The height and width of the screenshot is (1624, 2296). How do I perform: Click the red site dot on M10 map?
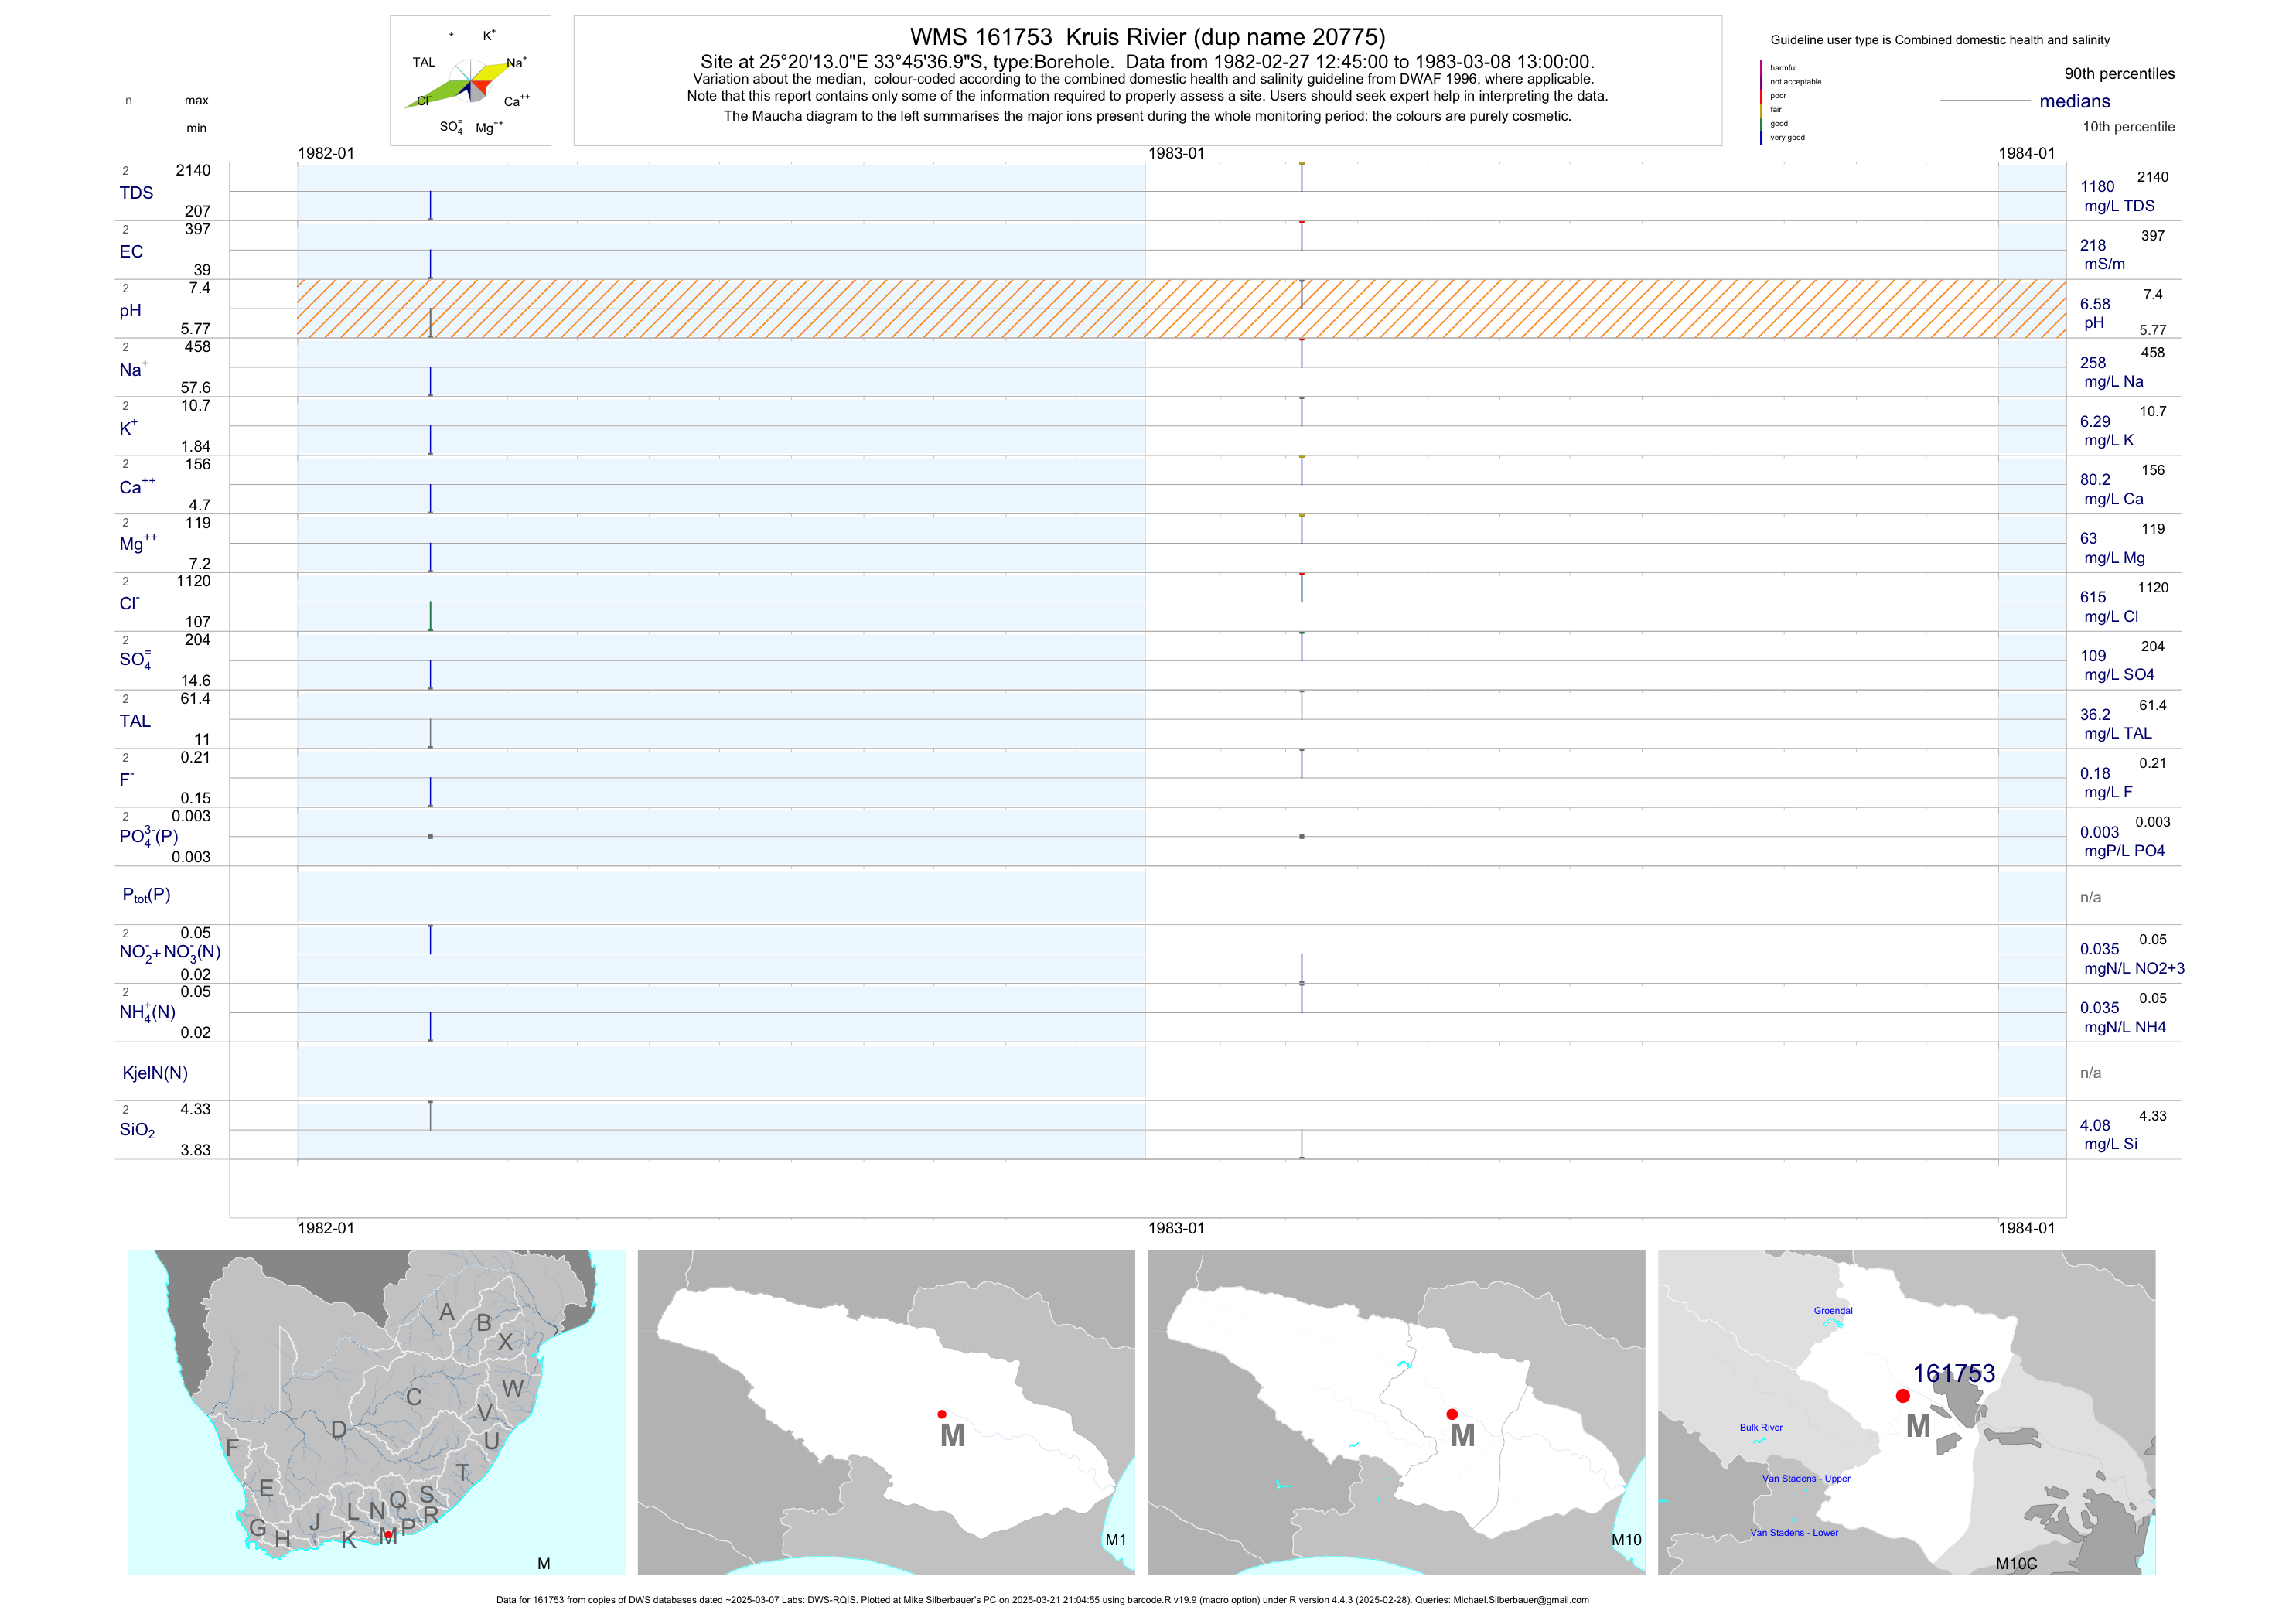tap(1452, 1414)
